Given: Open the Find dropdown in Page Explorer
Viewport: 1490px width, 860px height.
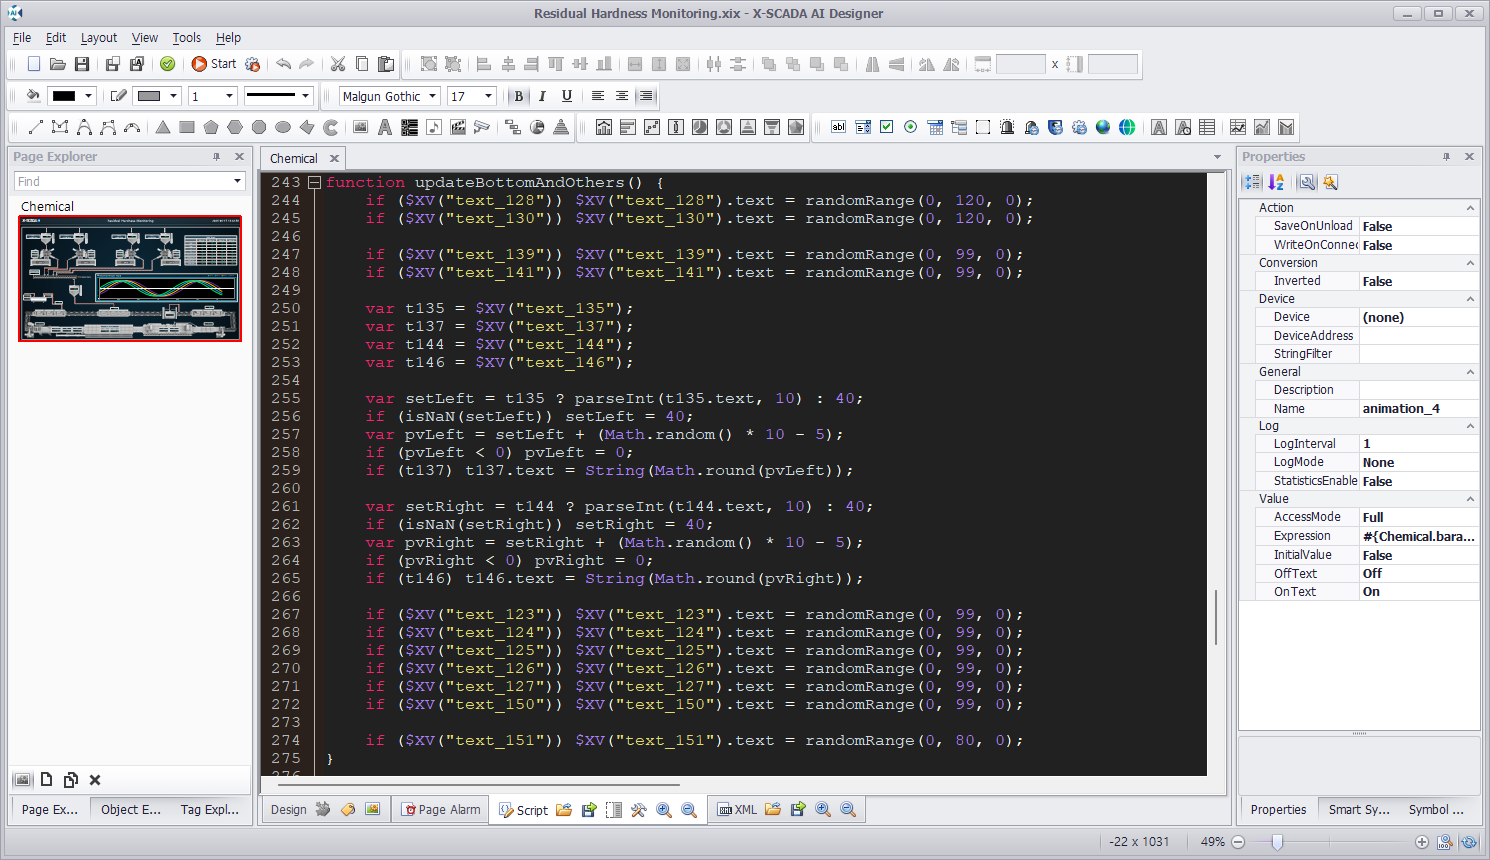Looking at the screenshot, I should (238, 181).
